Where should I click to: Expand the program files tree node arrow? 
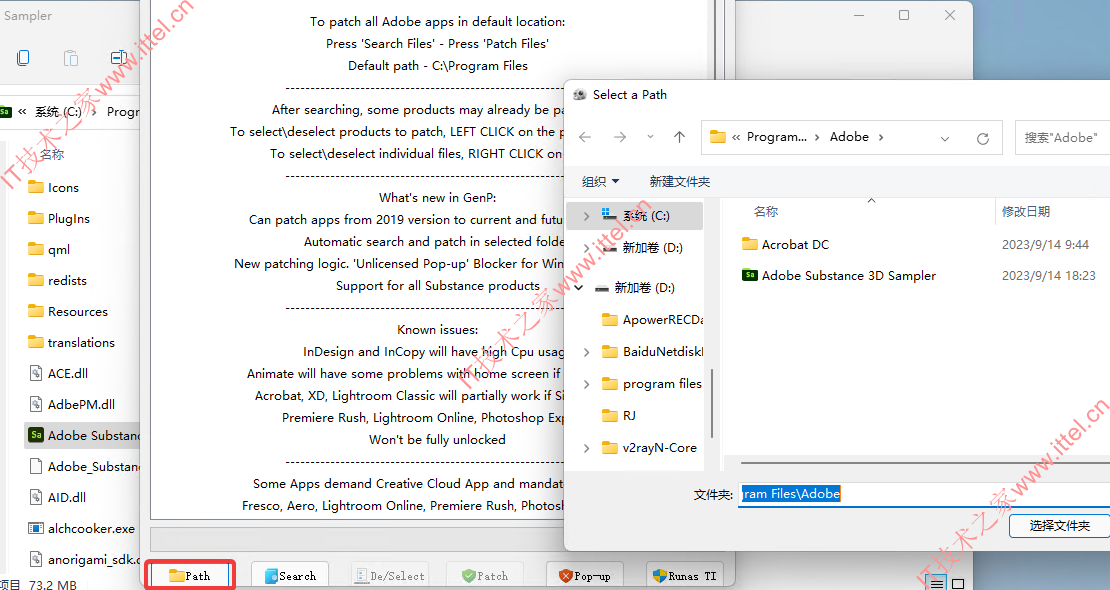[x=586, y=384]
